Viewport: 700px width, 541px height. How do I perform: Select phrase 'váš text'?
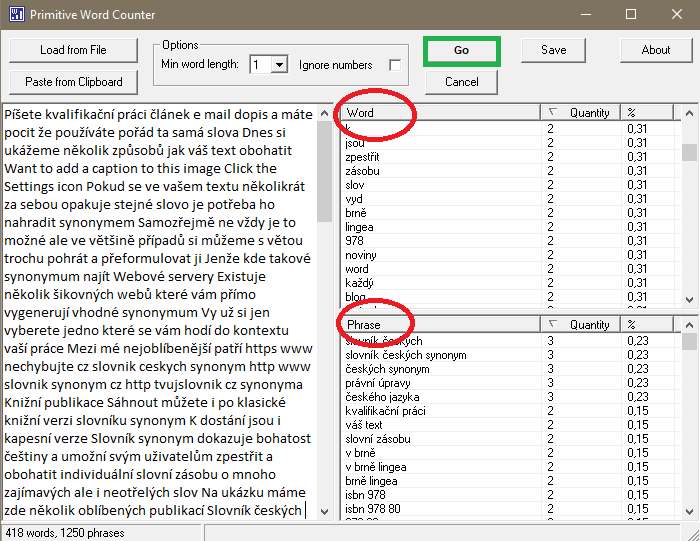(x=509, y=425)
